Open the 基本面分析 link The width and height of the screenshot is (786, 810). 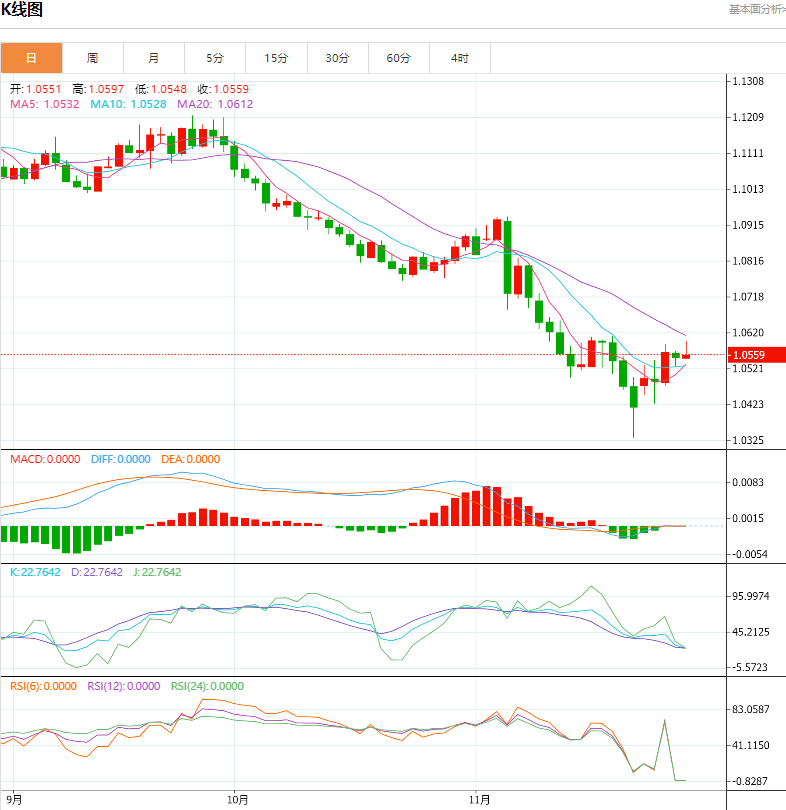(757, 9)
